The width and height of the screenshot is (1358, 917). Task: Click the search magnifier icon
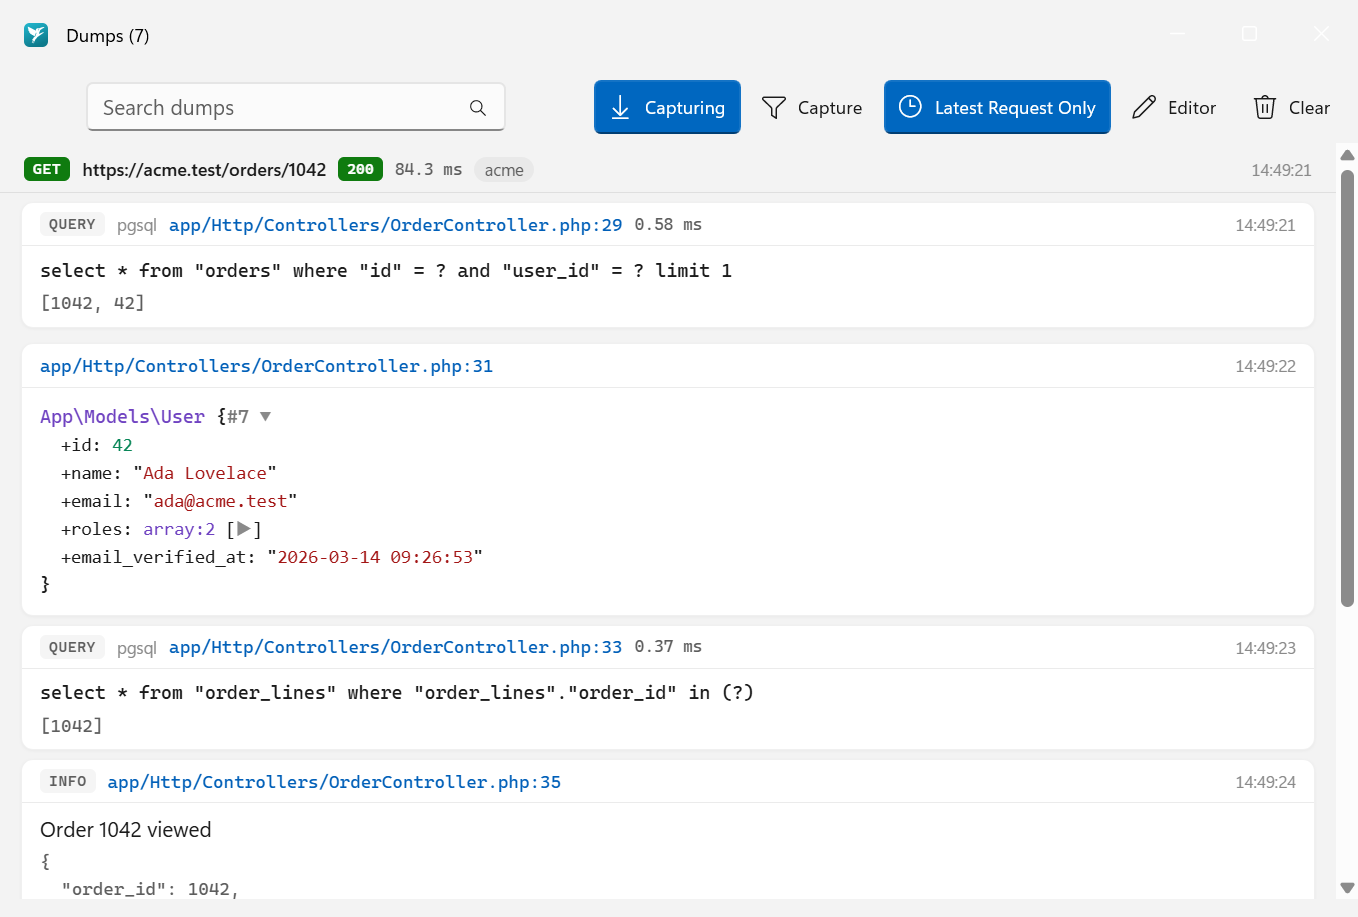[x=478, y=108]
